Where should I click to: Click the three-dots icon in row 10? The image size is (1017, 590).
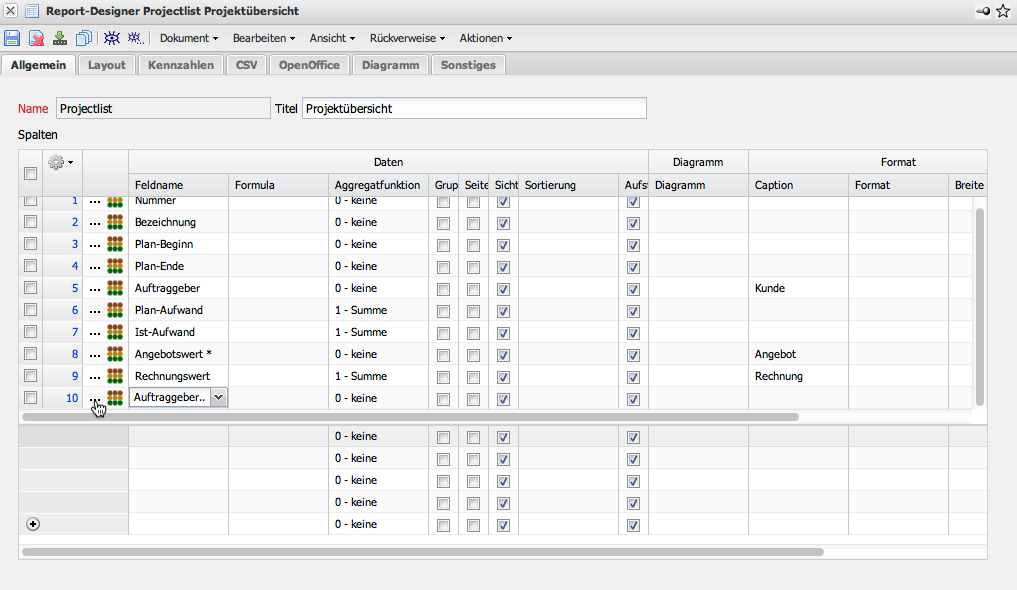click(x=95, y=398)
